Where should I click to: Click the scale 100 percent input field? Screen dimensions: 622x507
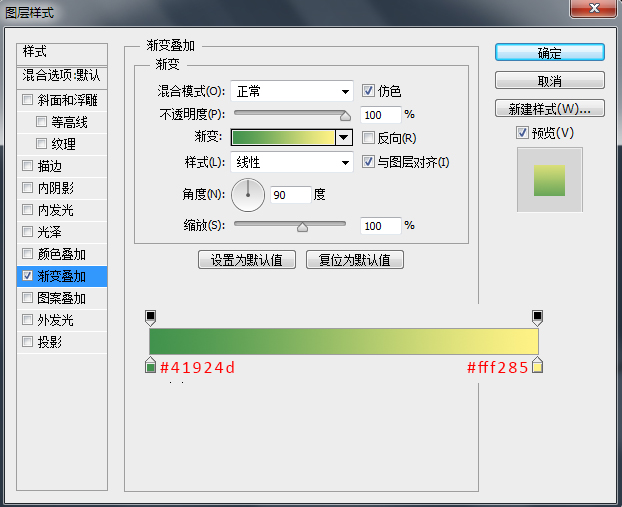[381, 226]
